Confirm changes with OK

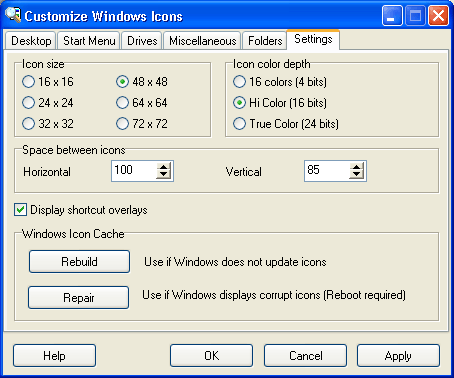[x=211, y=356]
